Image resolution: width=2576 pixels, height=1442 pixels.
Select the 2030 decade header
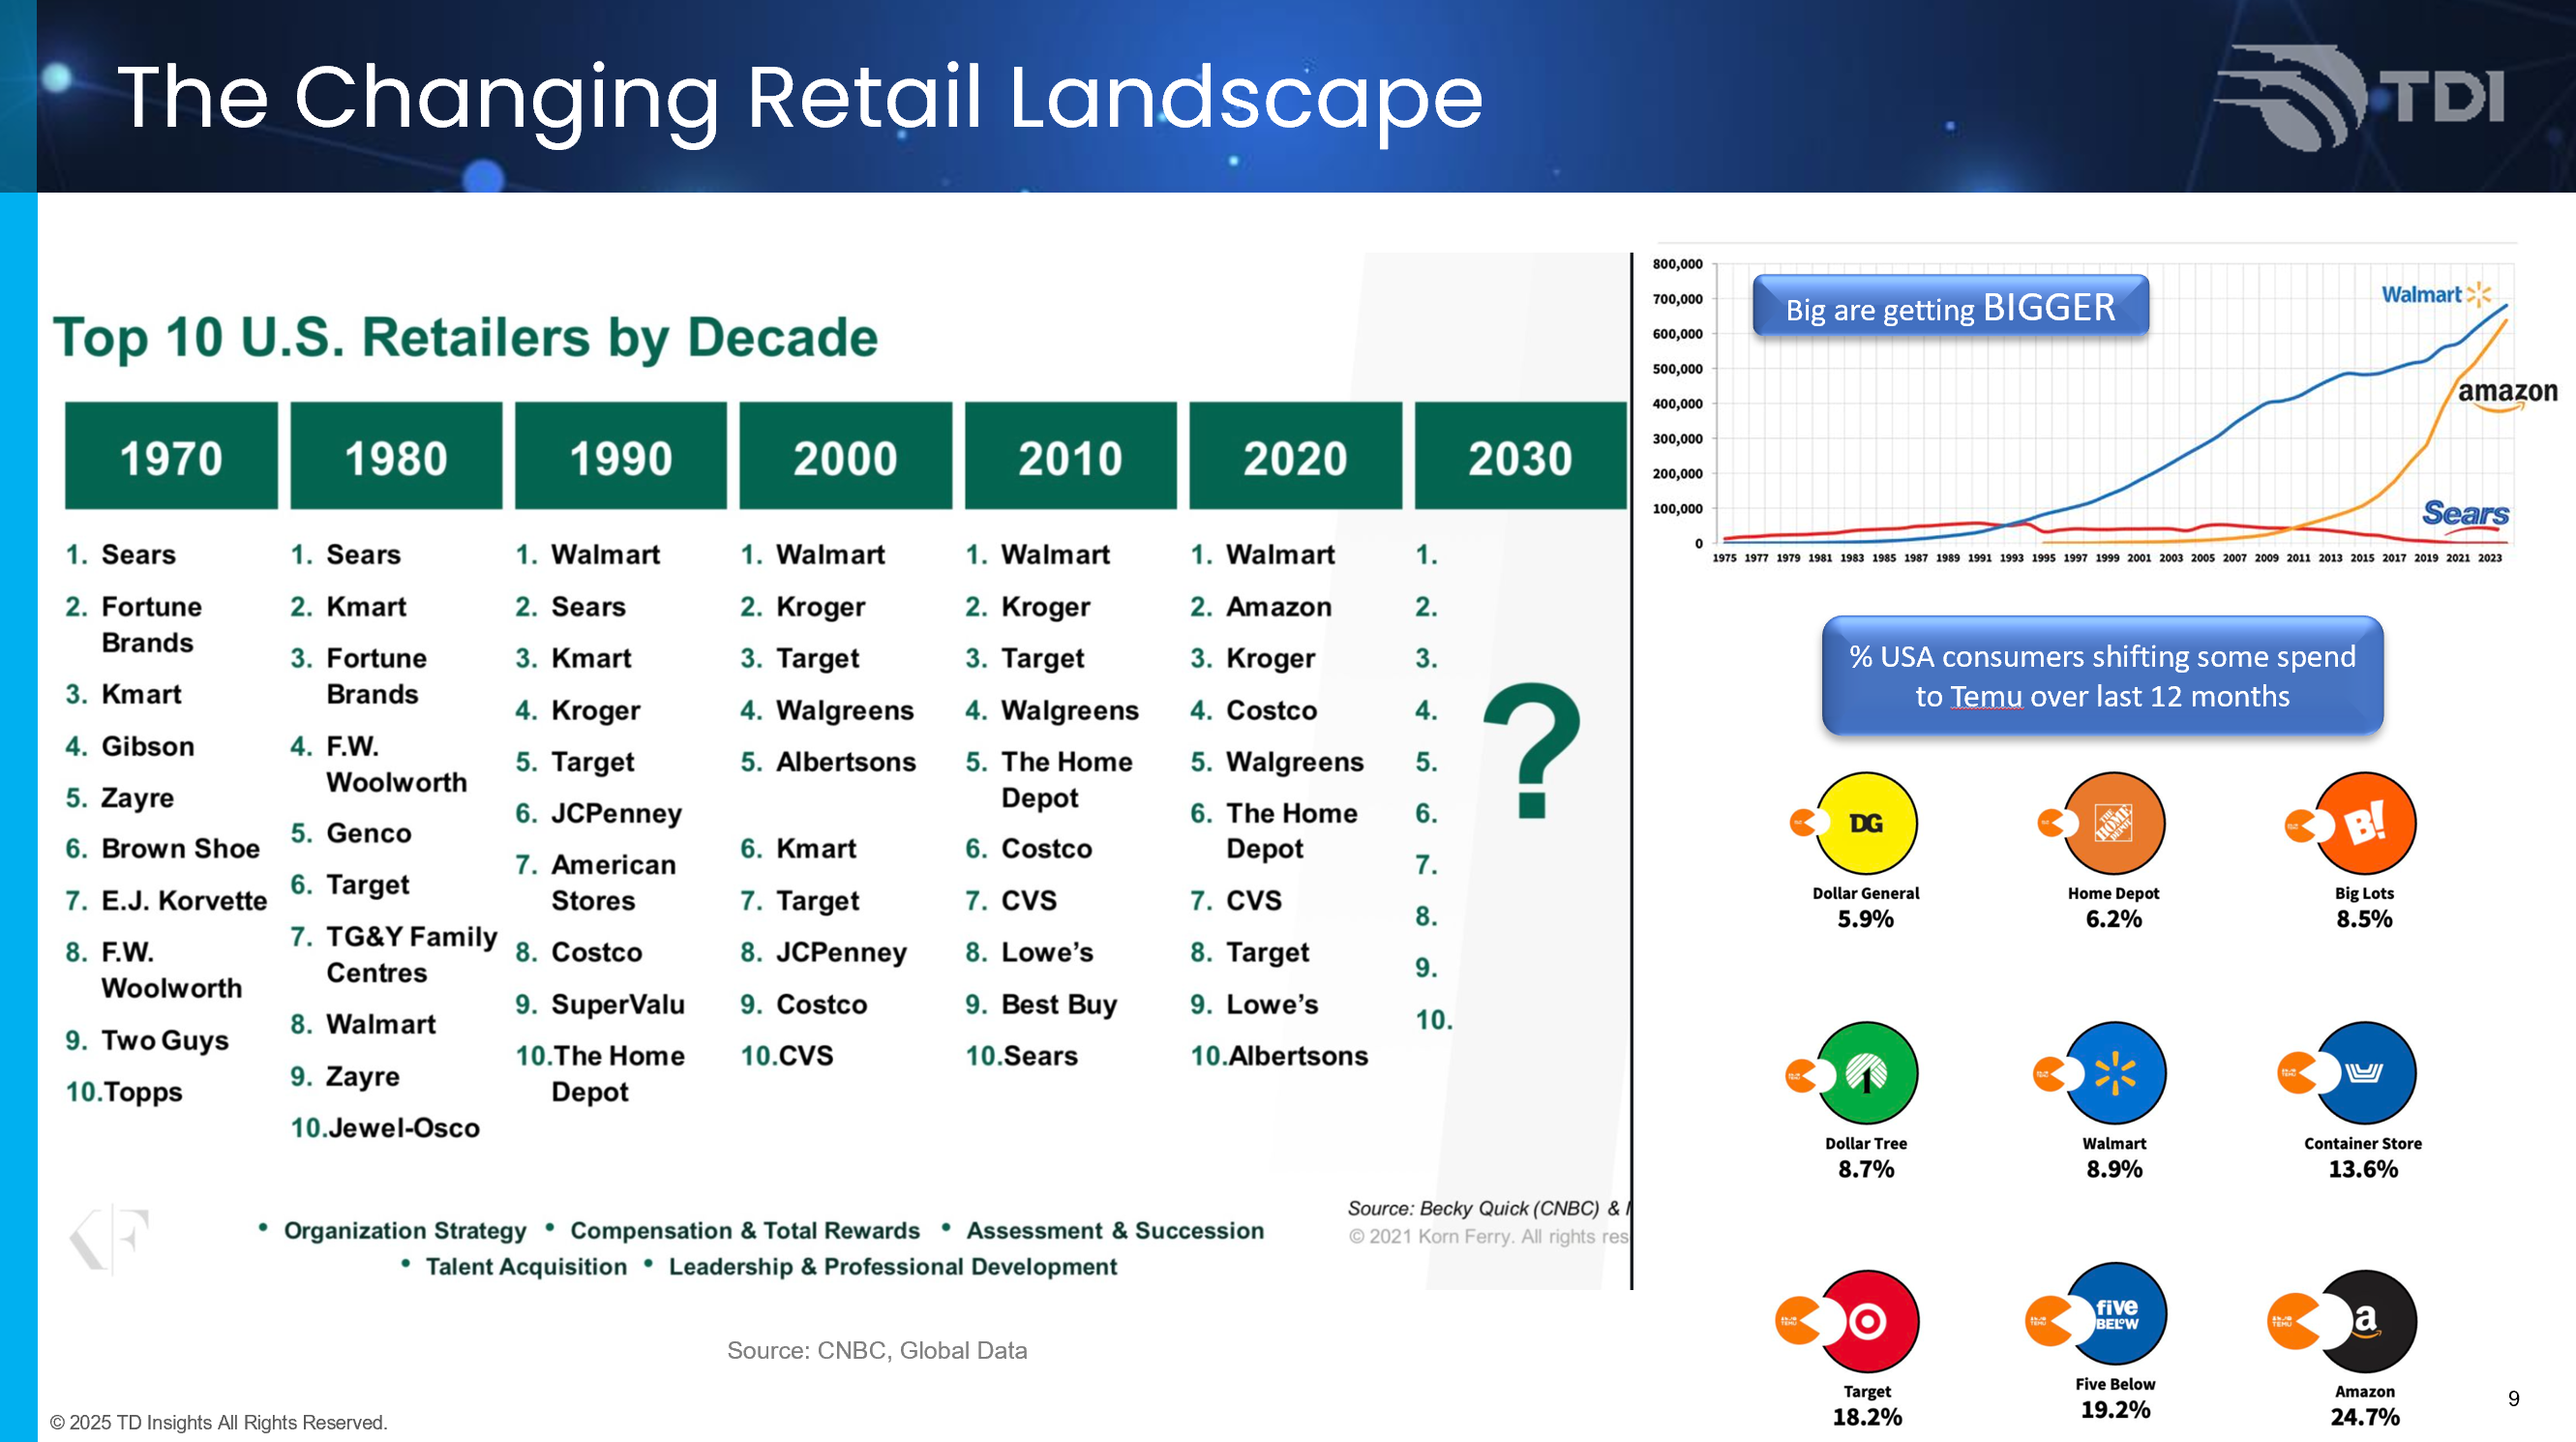[x=1521, y=456]
